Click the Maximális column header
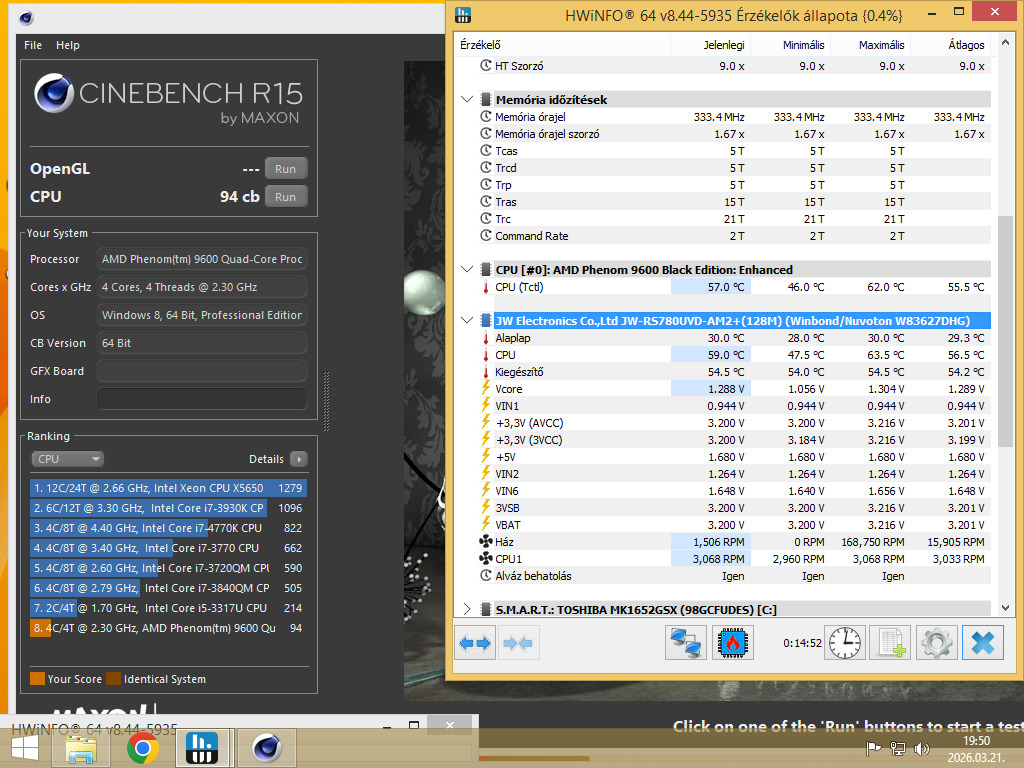This screenshot has width=1024, height=768. (x=871, y=45)
